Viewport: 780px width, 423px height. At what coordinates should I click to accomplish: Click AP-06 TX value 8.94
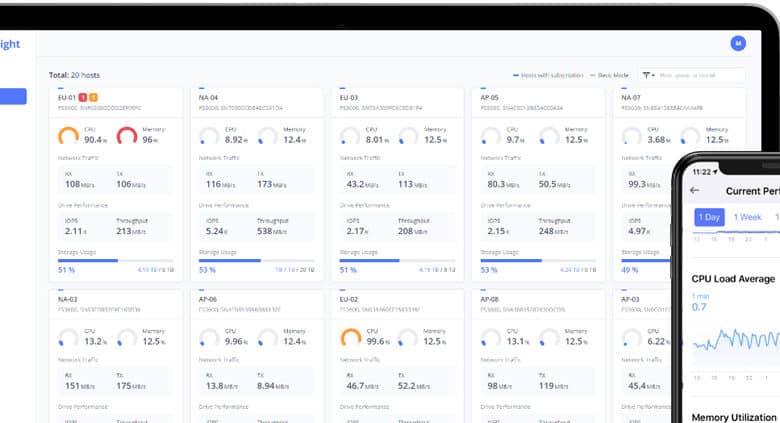pos(273,386)
